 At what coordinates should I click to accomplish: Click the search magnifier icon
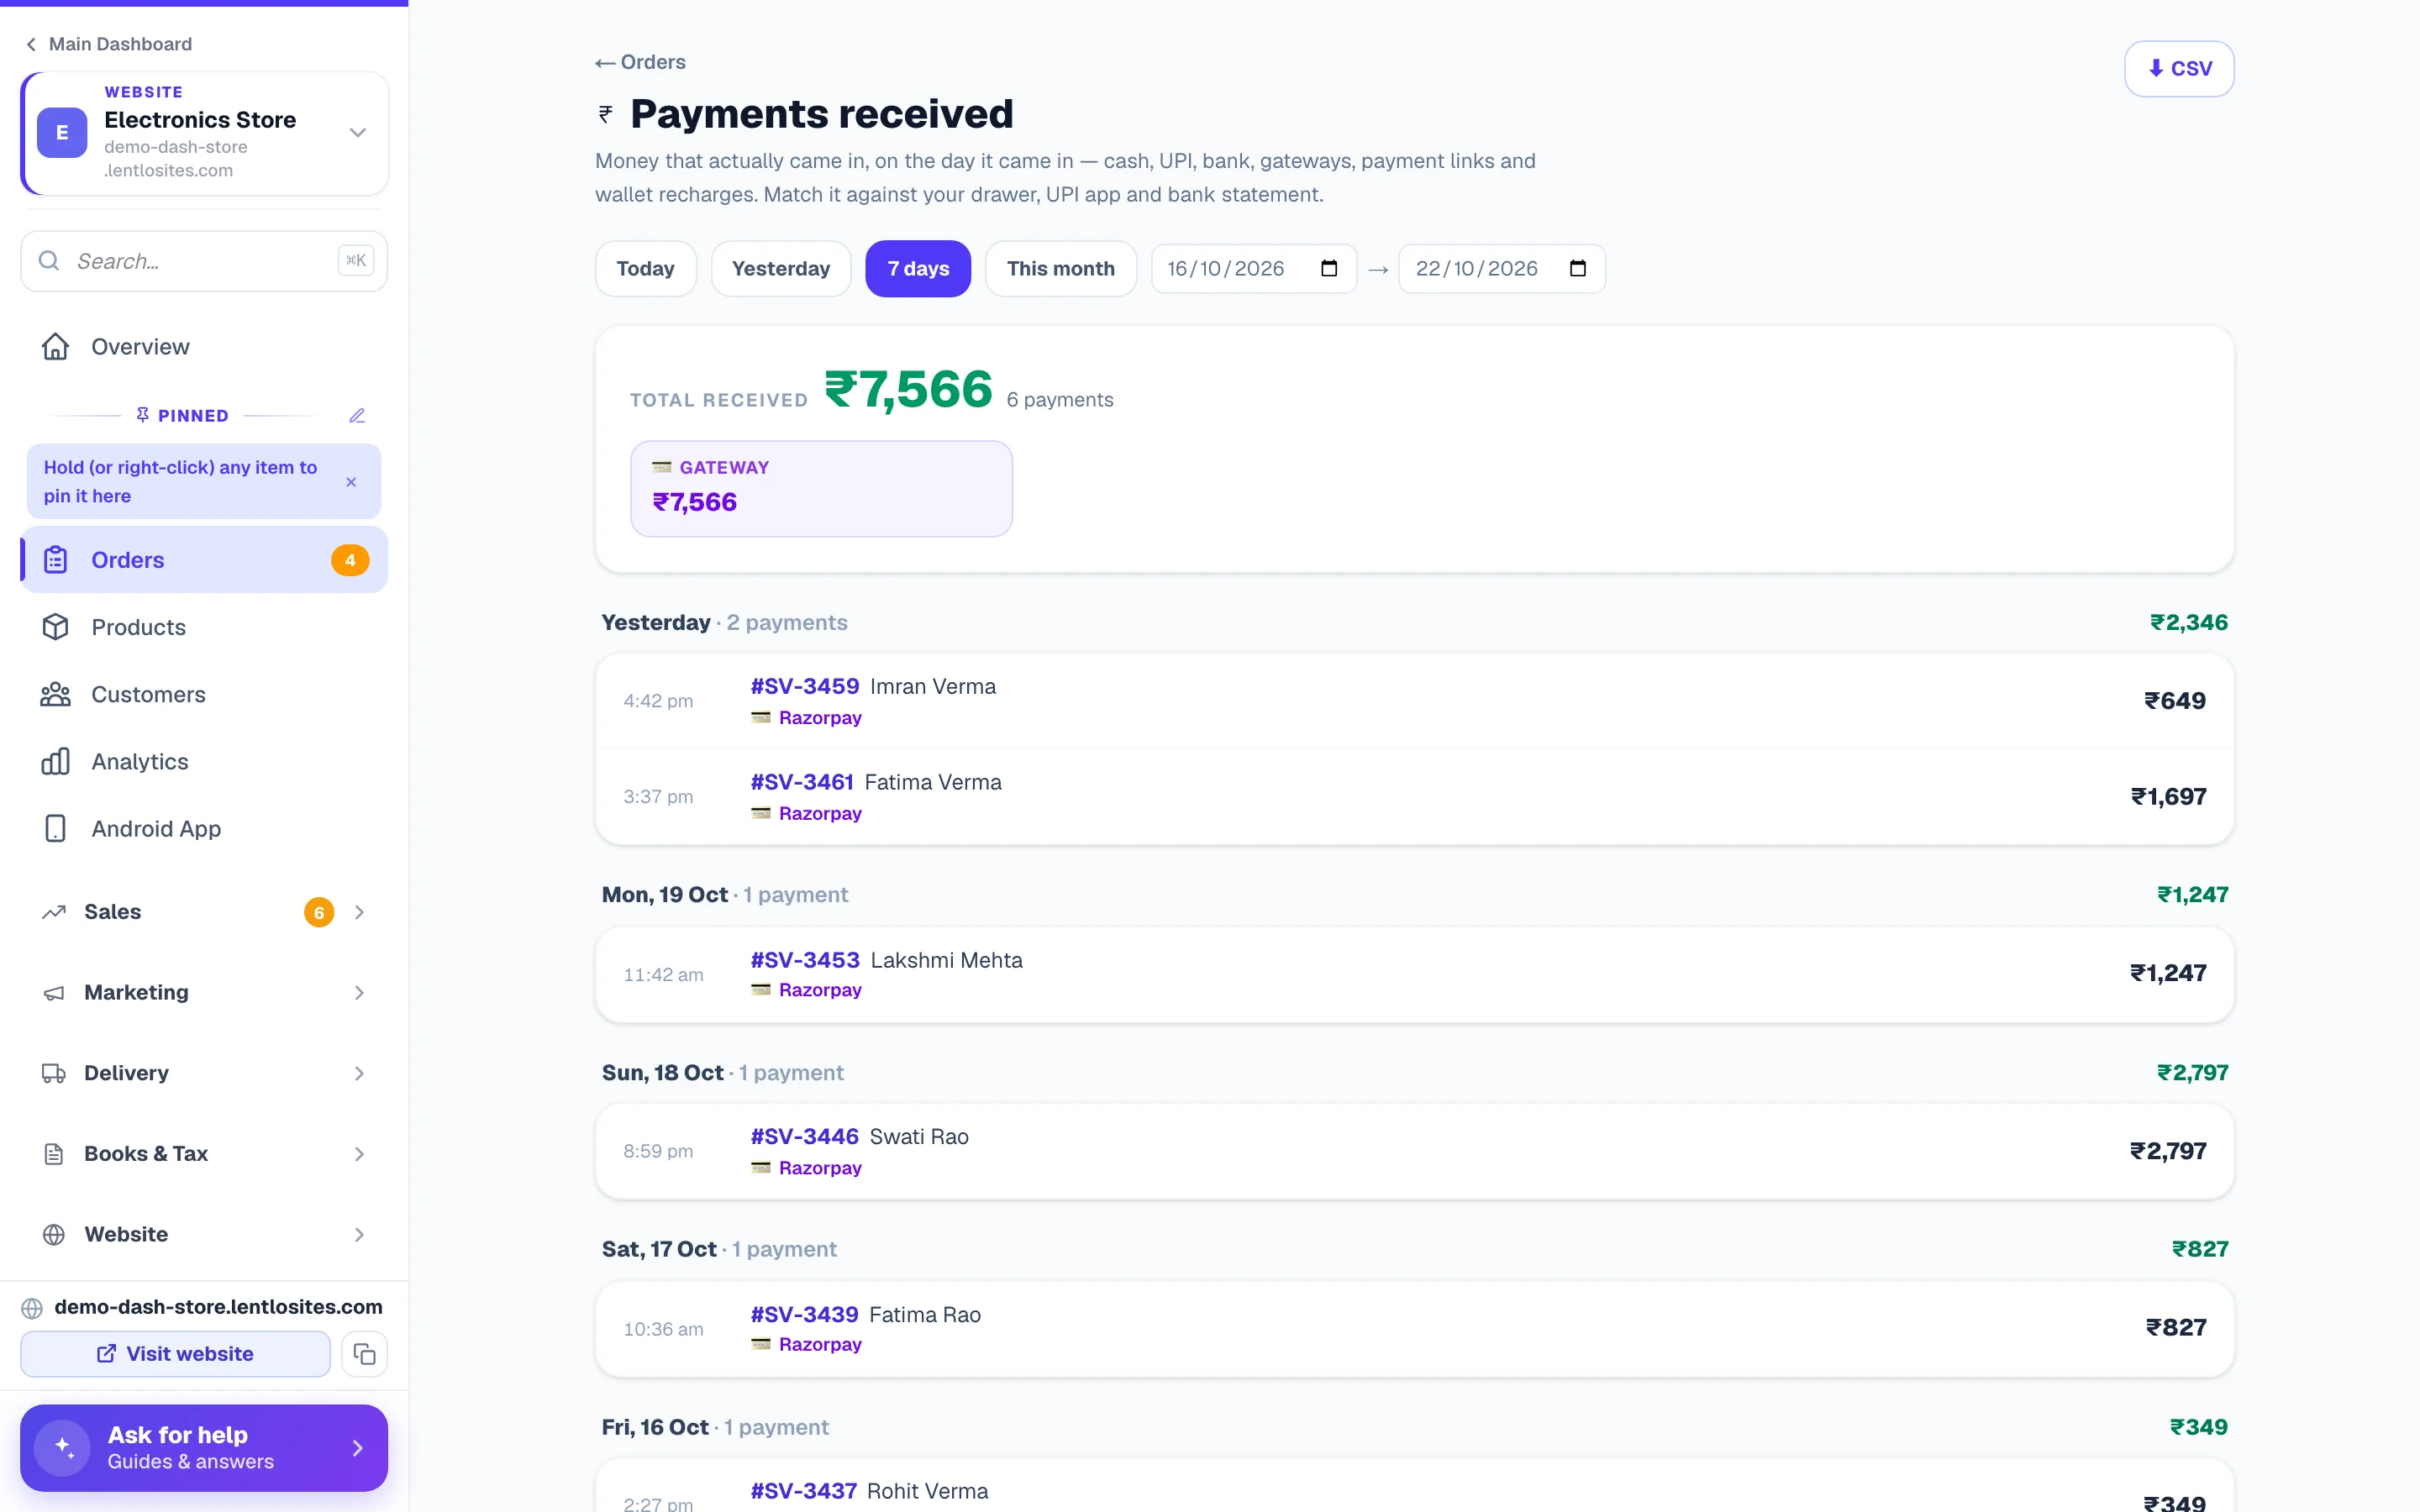[x=49, y=261]
